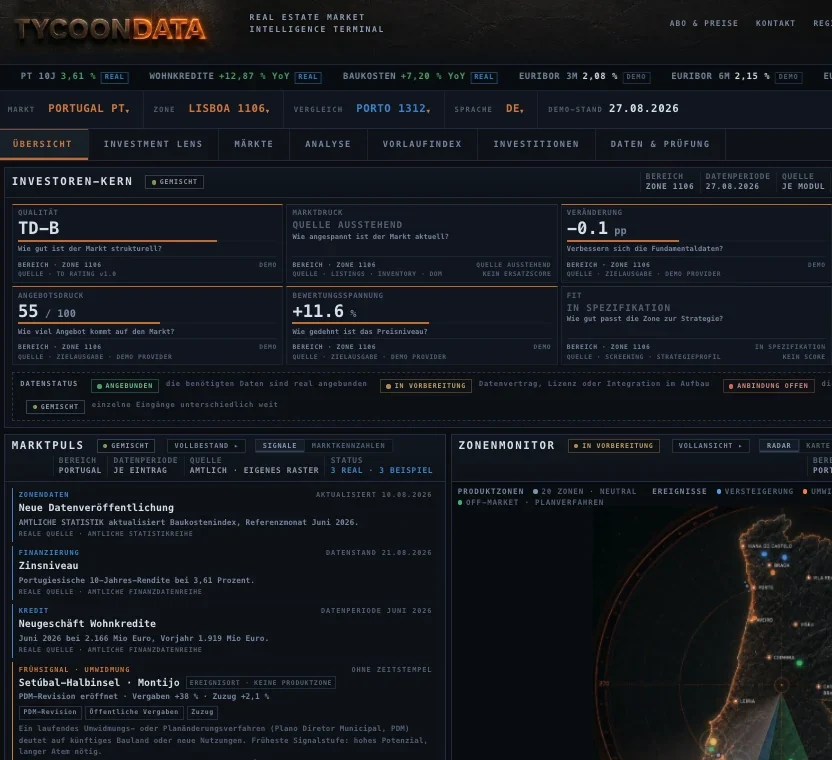Click the REAL badge beside Baukosten ticker
Viewport: 832px width, 760px height.
483,77
